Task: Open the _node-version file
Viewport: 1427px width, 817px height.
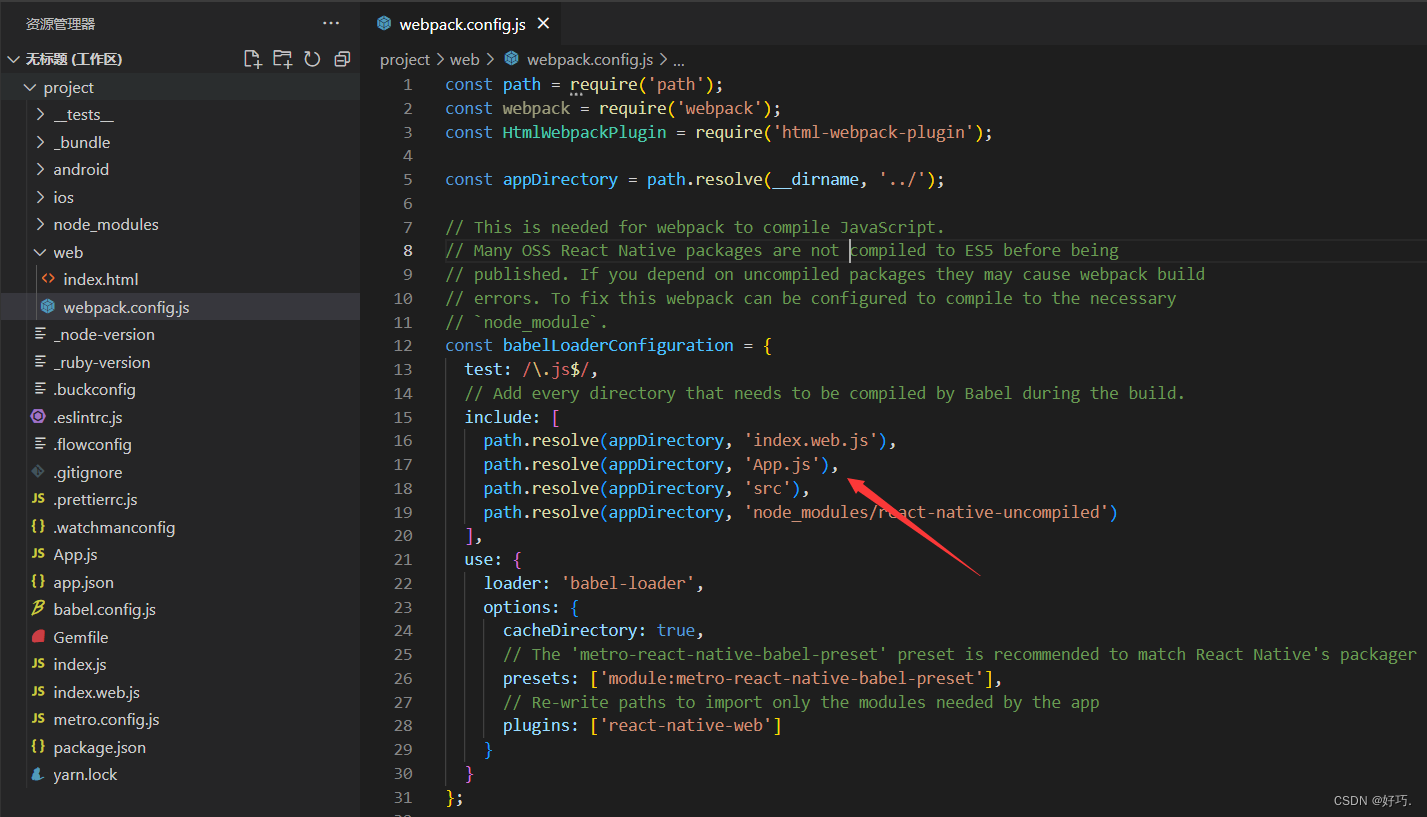Action: point(180,335)
